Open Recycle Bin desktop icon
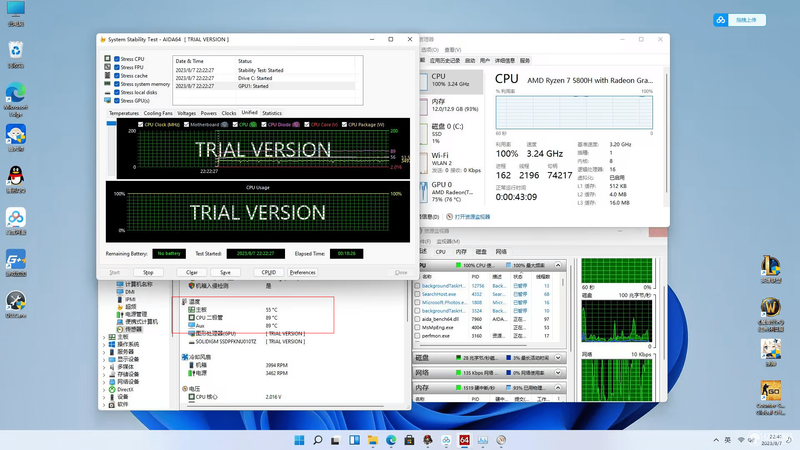This screenshot has width=800, height=450. click(x=16, y=54)
